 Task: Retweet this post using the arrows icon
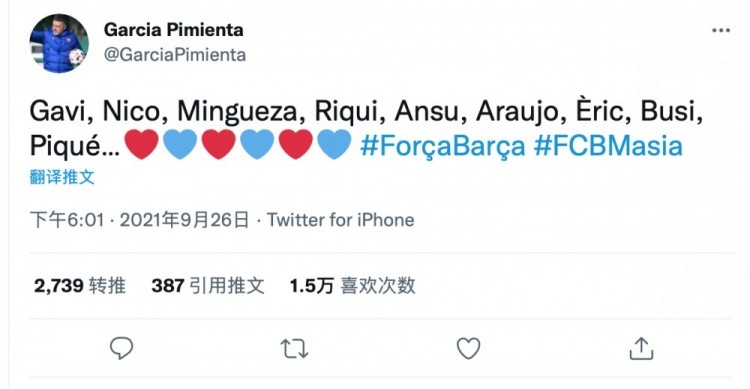click(x=294, y=348)
